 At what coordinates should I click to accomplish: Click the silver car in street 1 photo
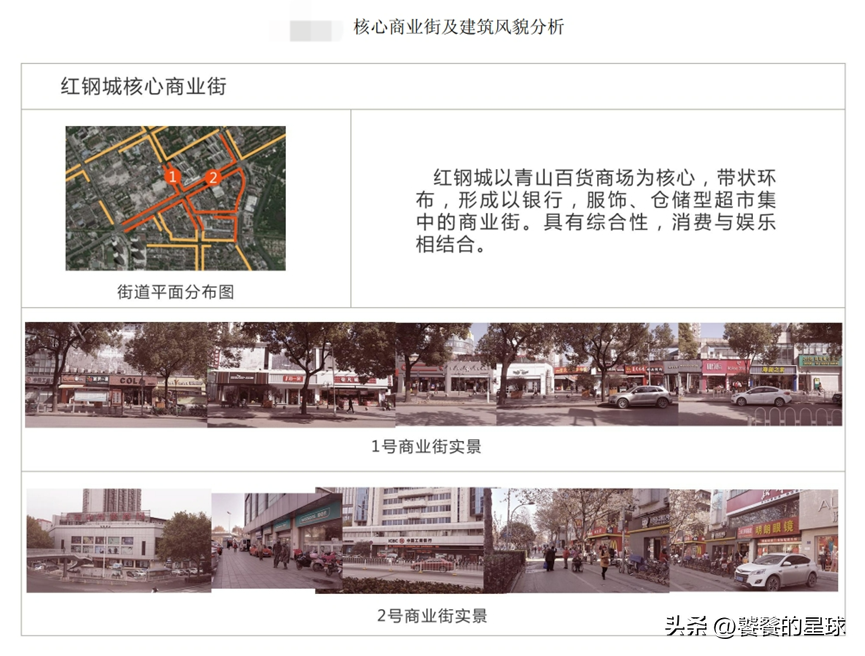click(641, 396)
